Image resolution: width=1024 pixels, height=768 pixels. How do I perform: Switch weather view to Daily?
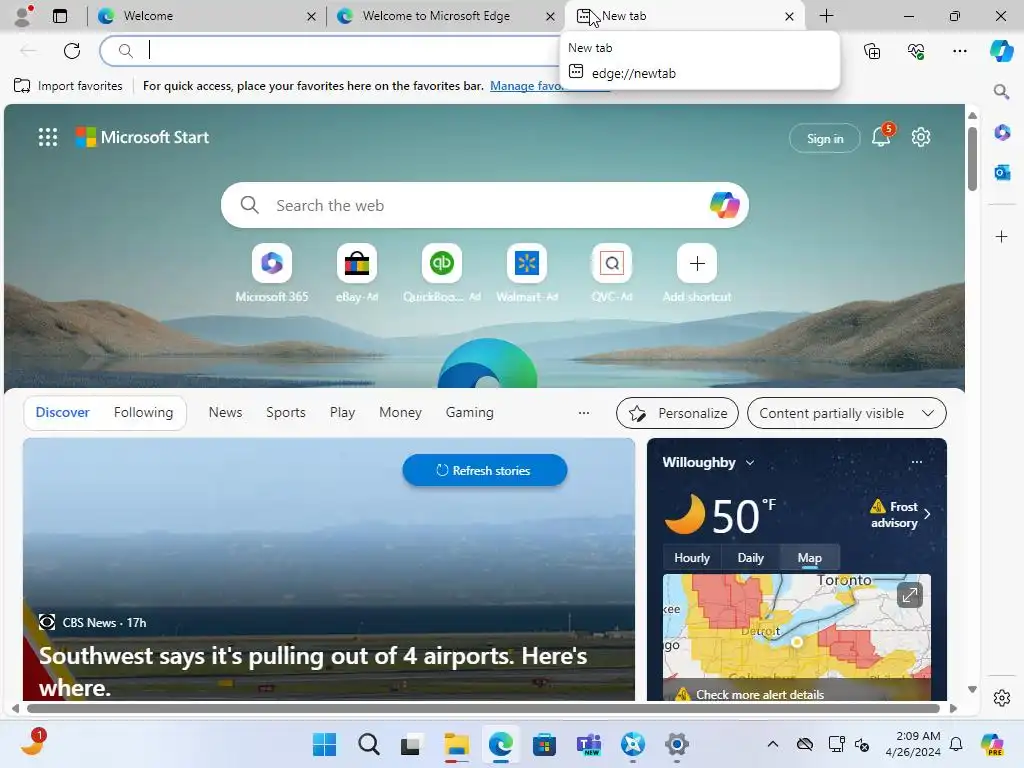750,558
